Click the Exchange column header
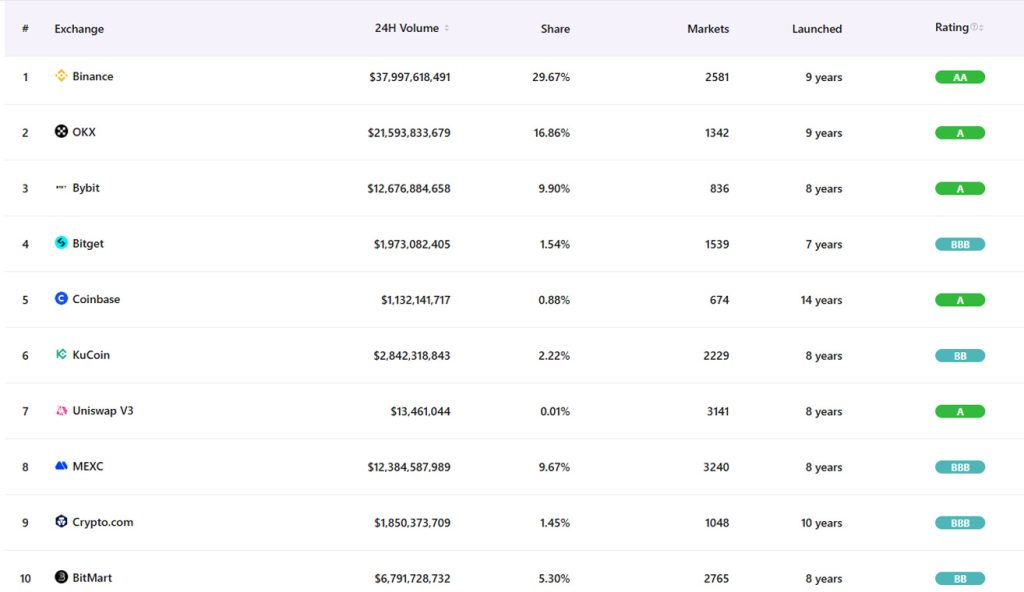 79,29
